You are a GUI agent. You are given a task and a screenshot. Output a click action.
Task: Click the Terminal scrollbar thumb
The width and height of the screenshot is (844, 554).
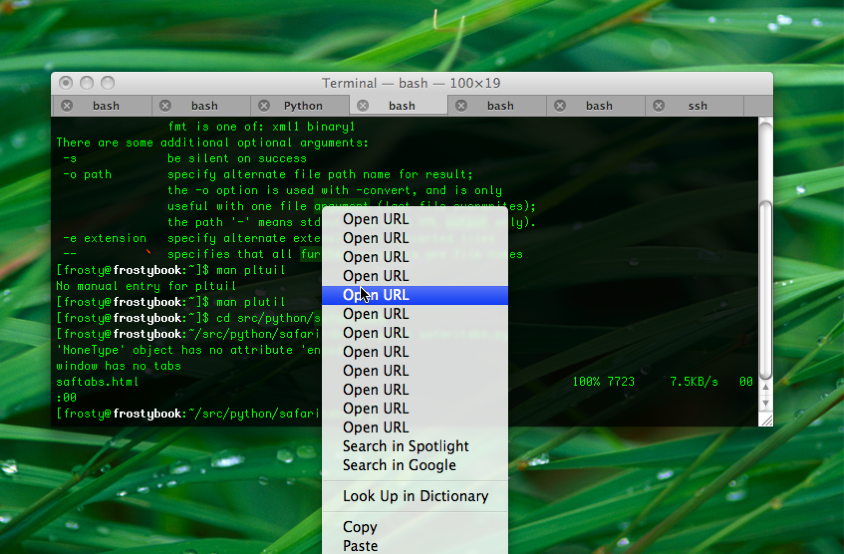click(765, 288)
